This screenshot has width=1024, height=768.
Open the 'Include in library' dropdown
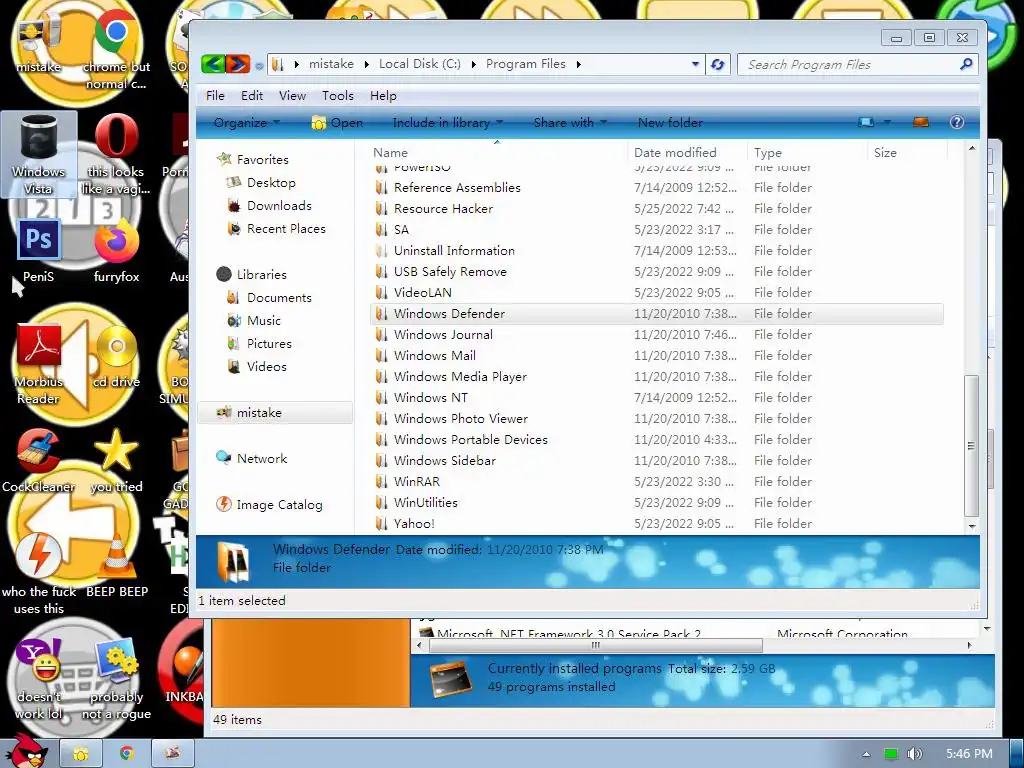click(447, 123)
